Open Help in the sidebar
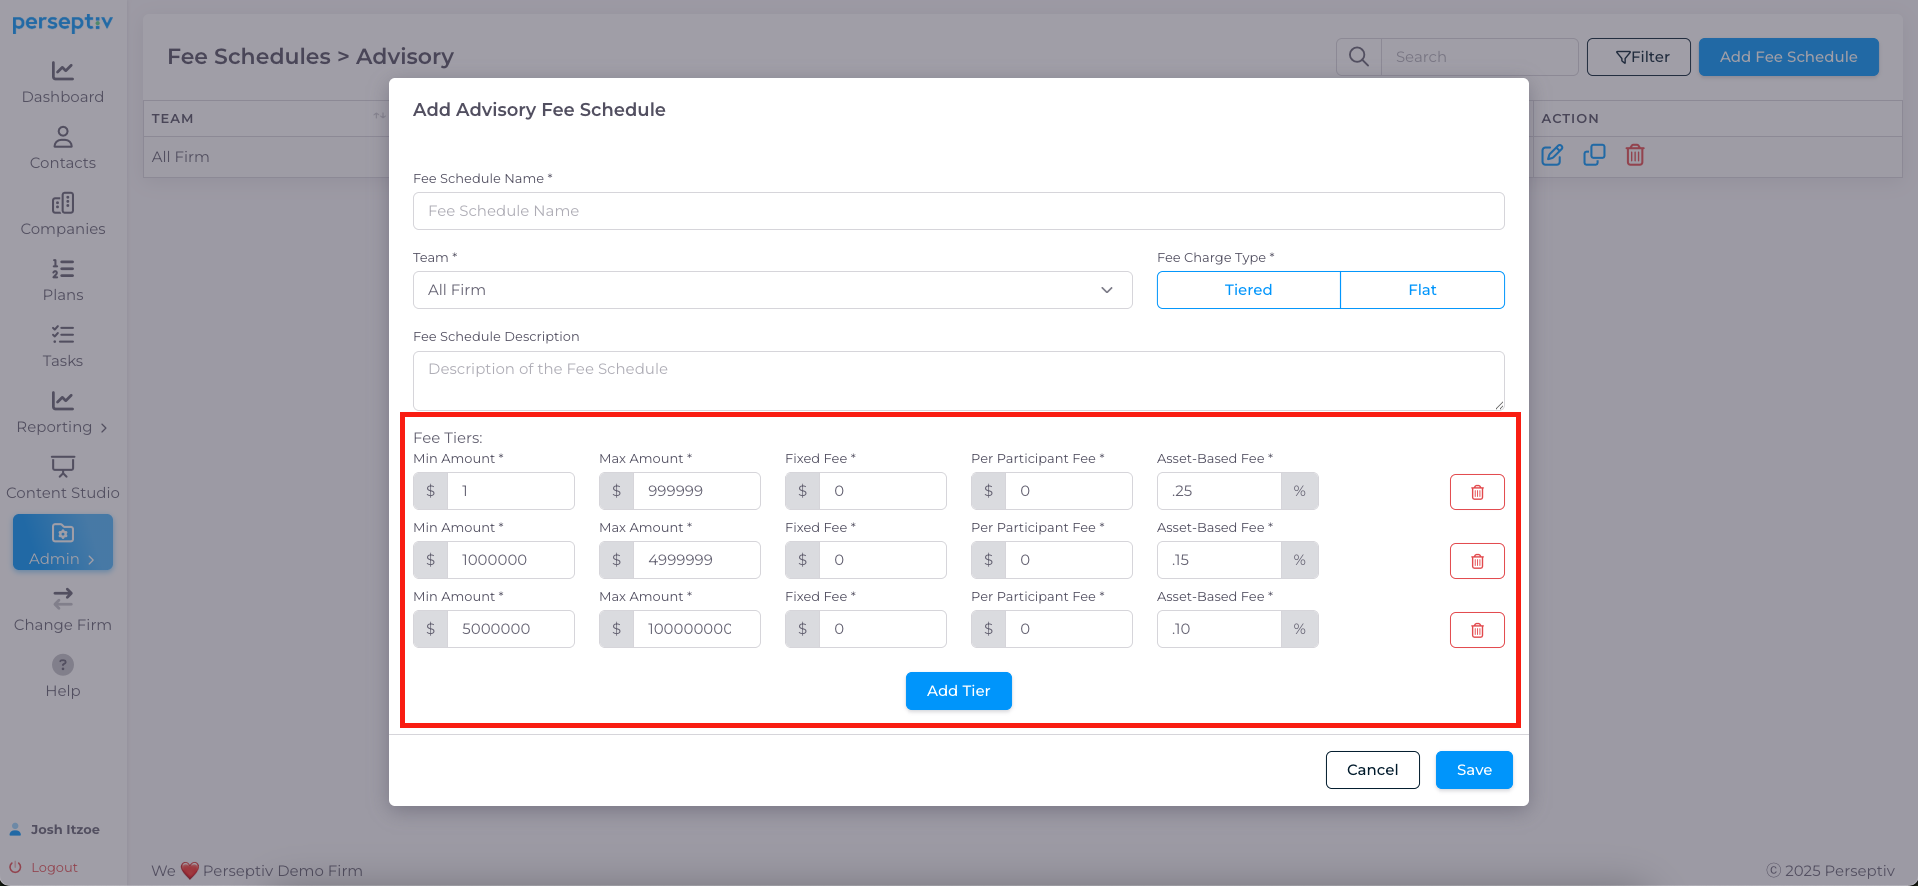 [x=62, y=676]
